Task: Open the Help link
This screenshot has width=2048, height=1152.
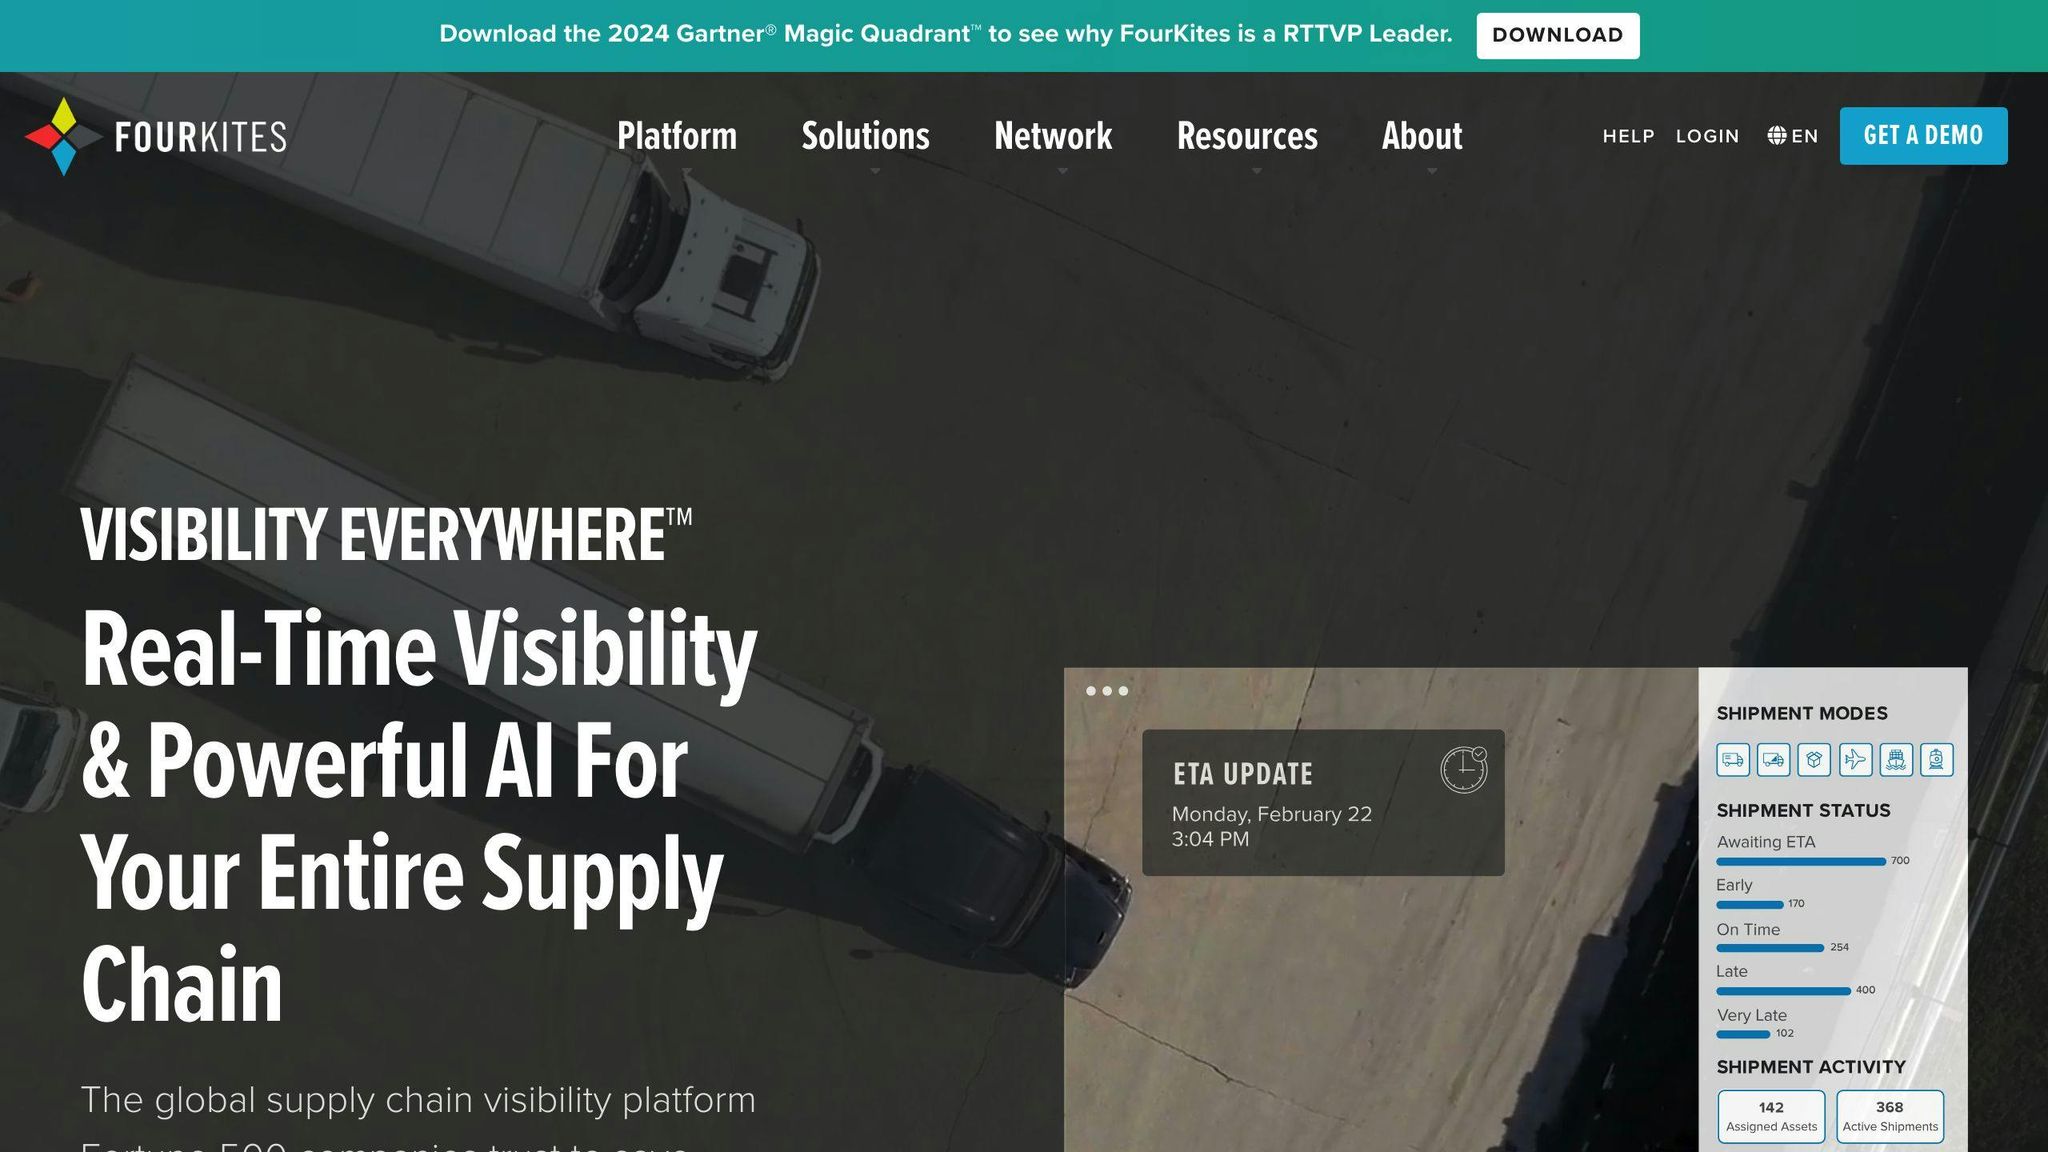Action: (1628, 136)
